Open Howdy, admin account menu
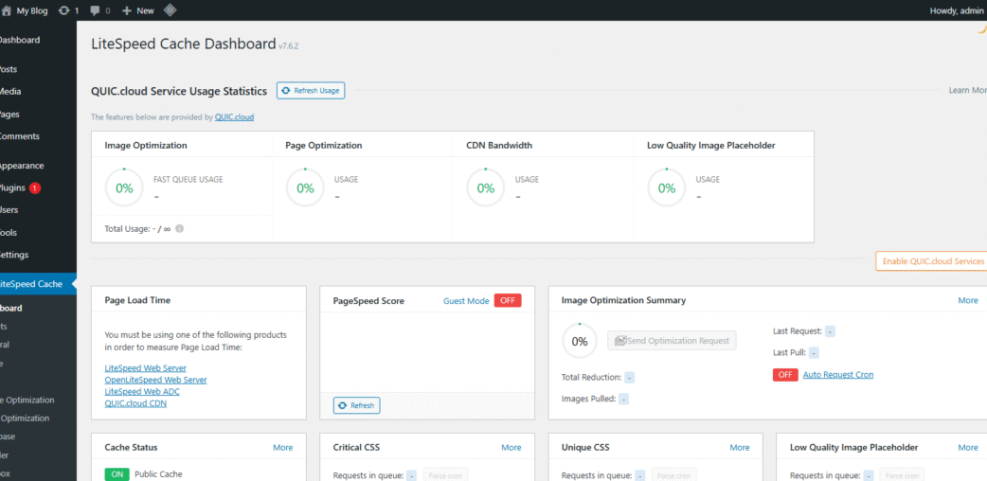This screenshot has height=481, width=987. click(x=958, y=11)
